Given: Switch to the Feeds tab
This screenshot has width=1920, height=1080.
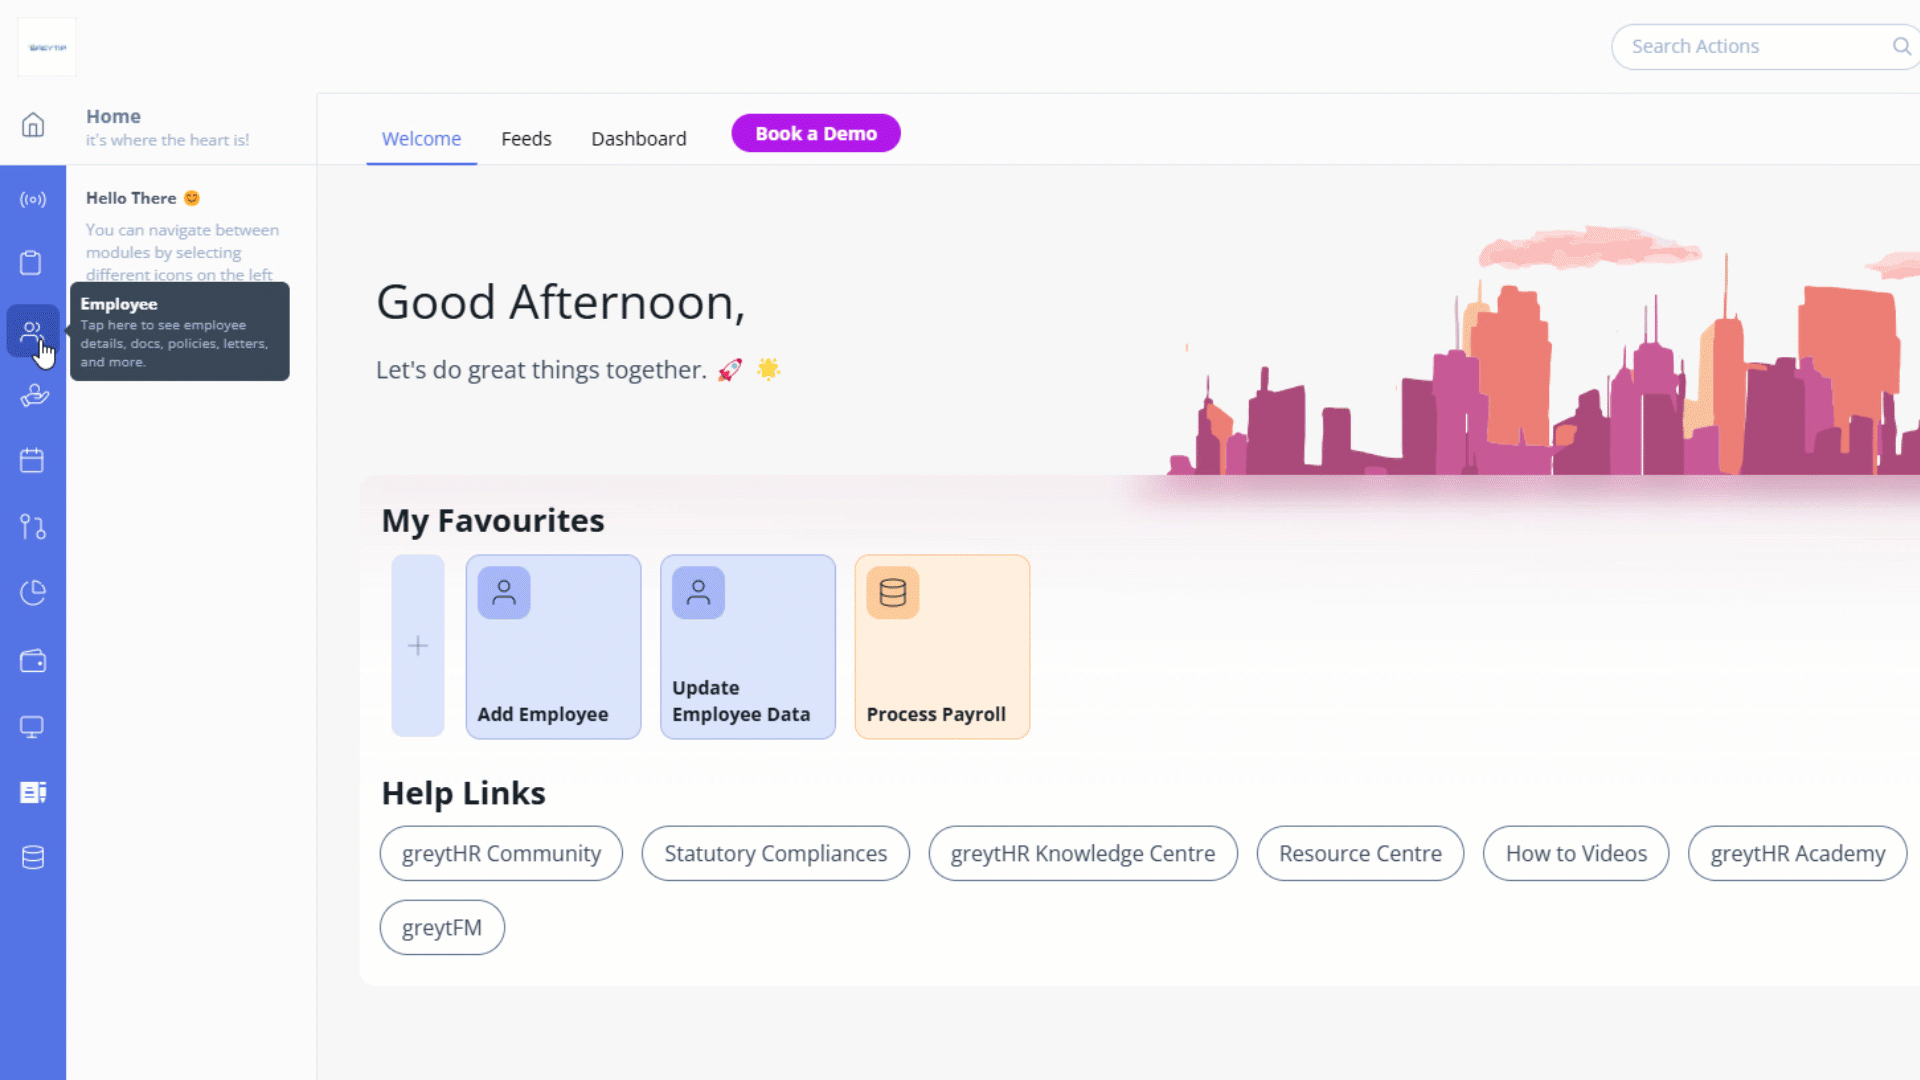Looking at the screenshot, I should click(x=526, y=139).
